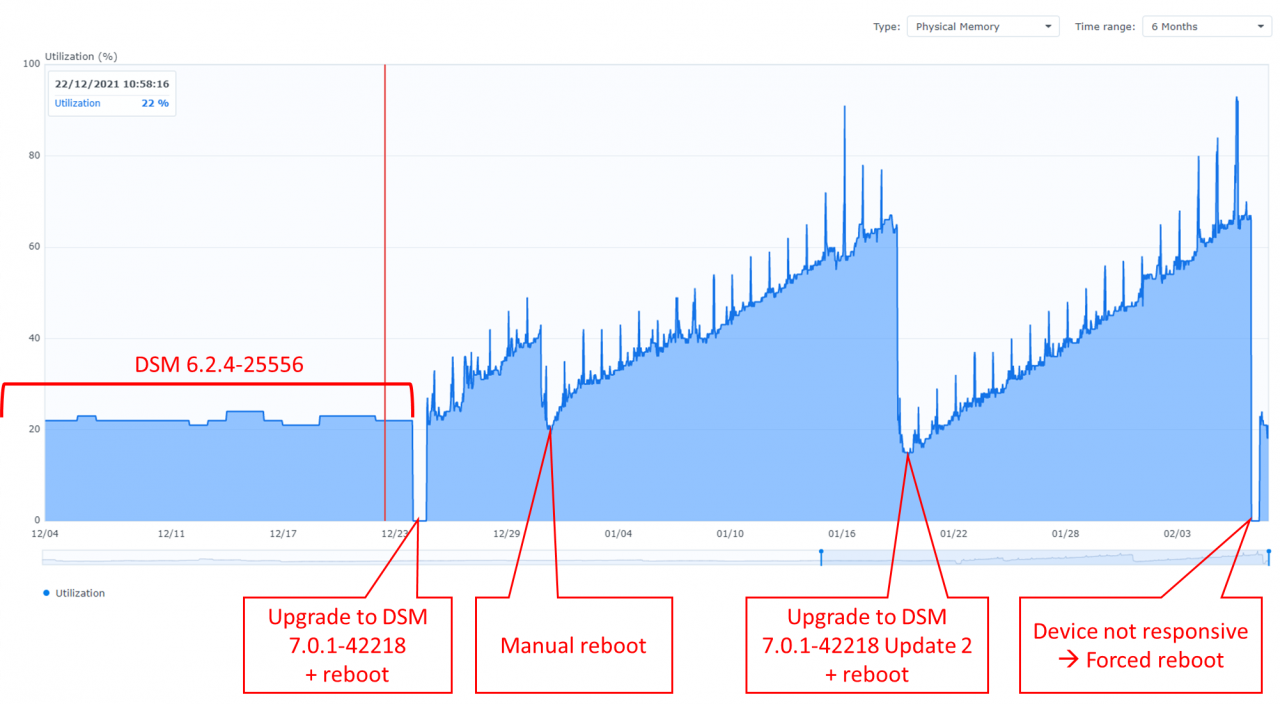Click the Type: label beside the dropdown
Image resolution: width=1280 pixels, height=704 pixels.
[886, 27]
